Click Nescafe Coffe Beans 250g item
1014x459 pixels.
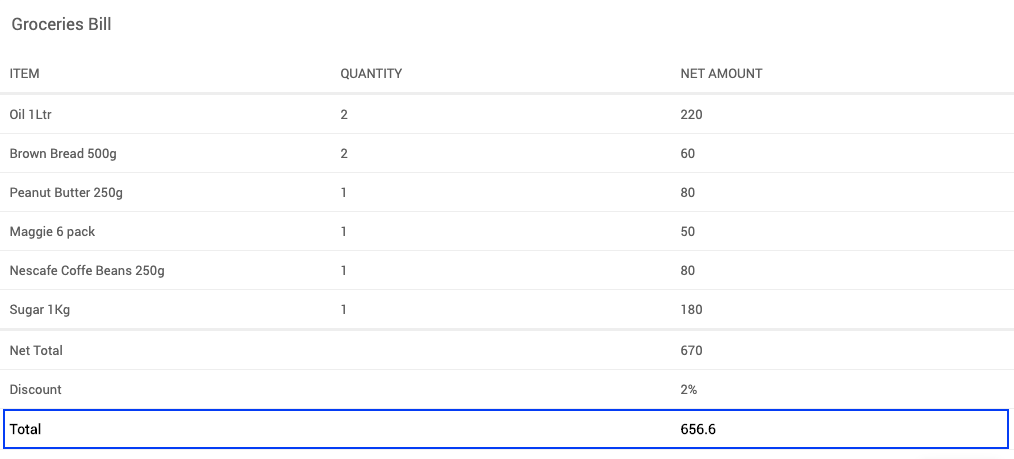click(x=87, y=271)
